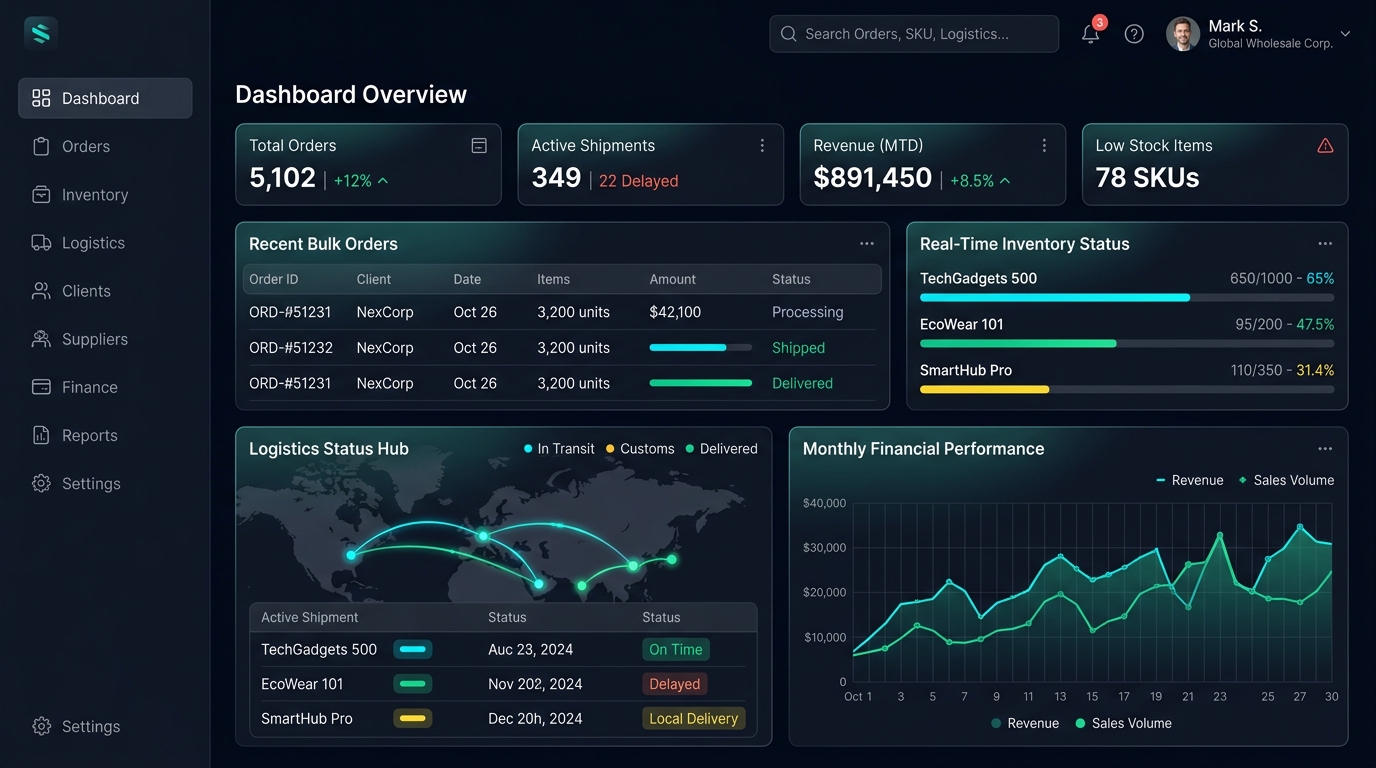Open Real-Time Inventory Status more options
Image resolution: width=1376 pixels, height=768 pixels.
coord(1325,244)
